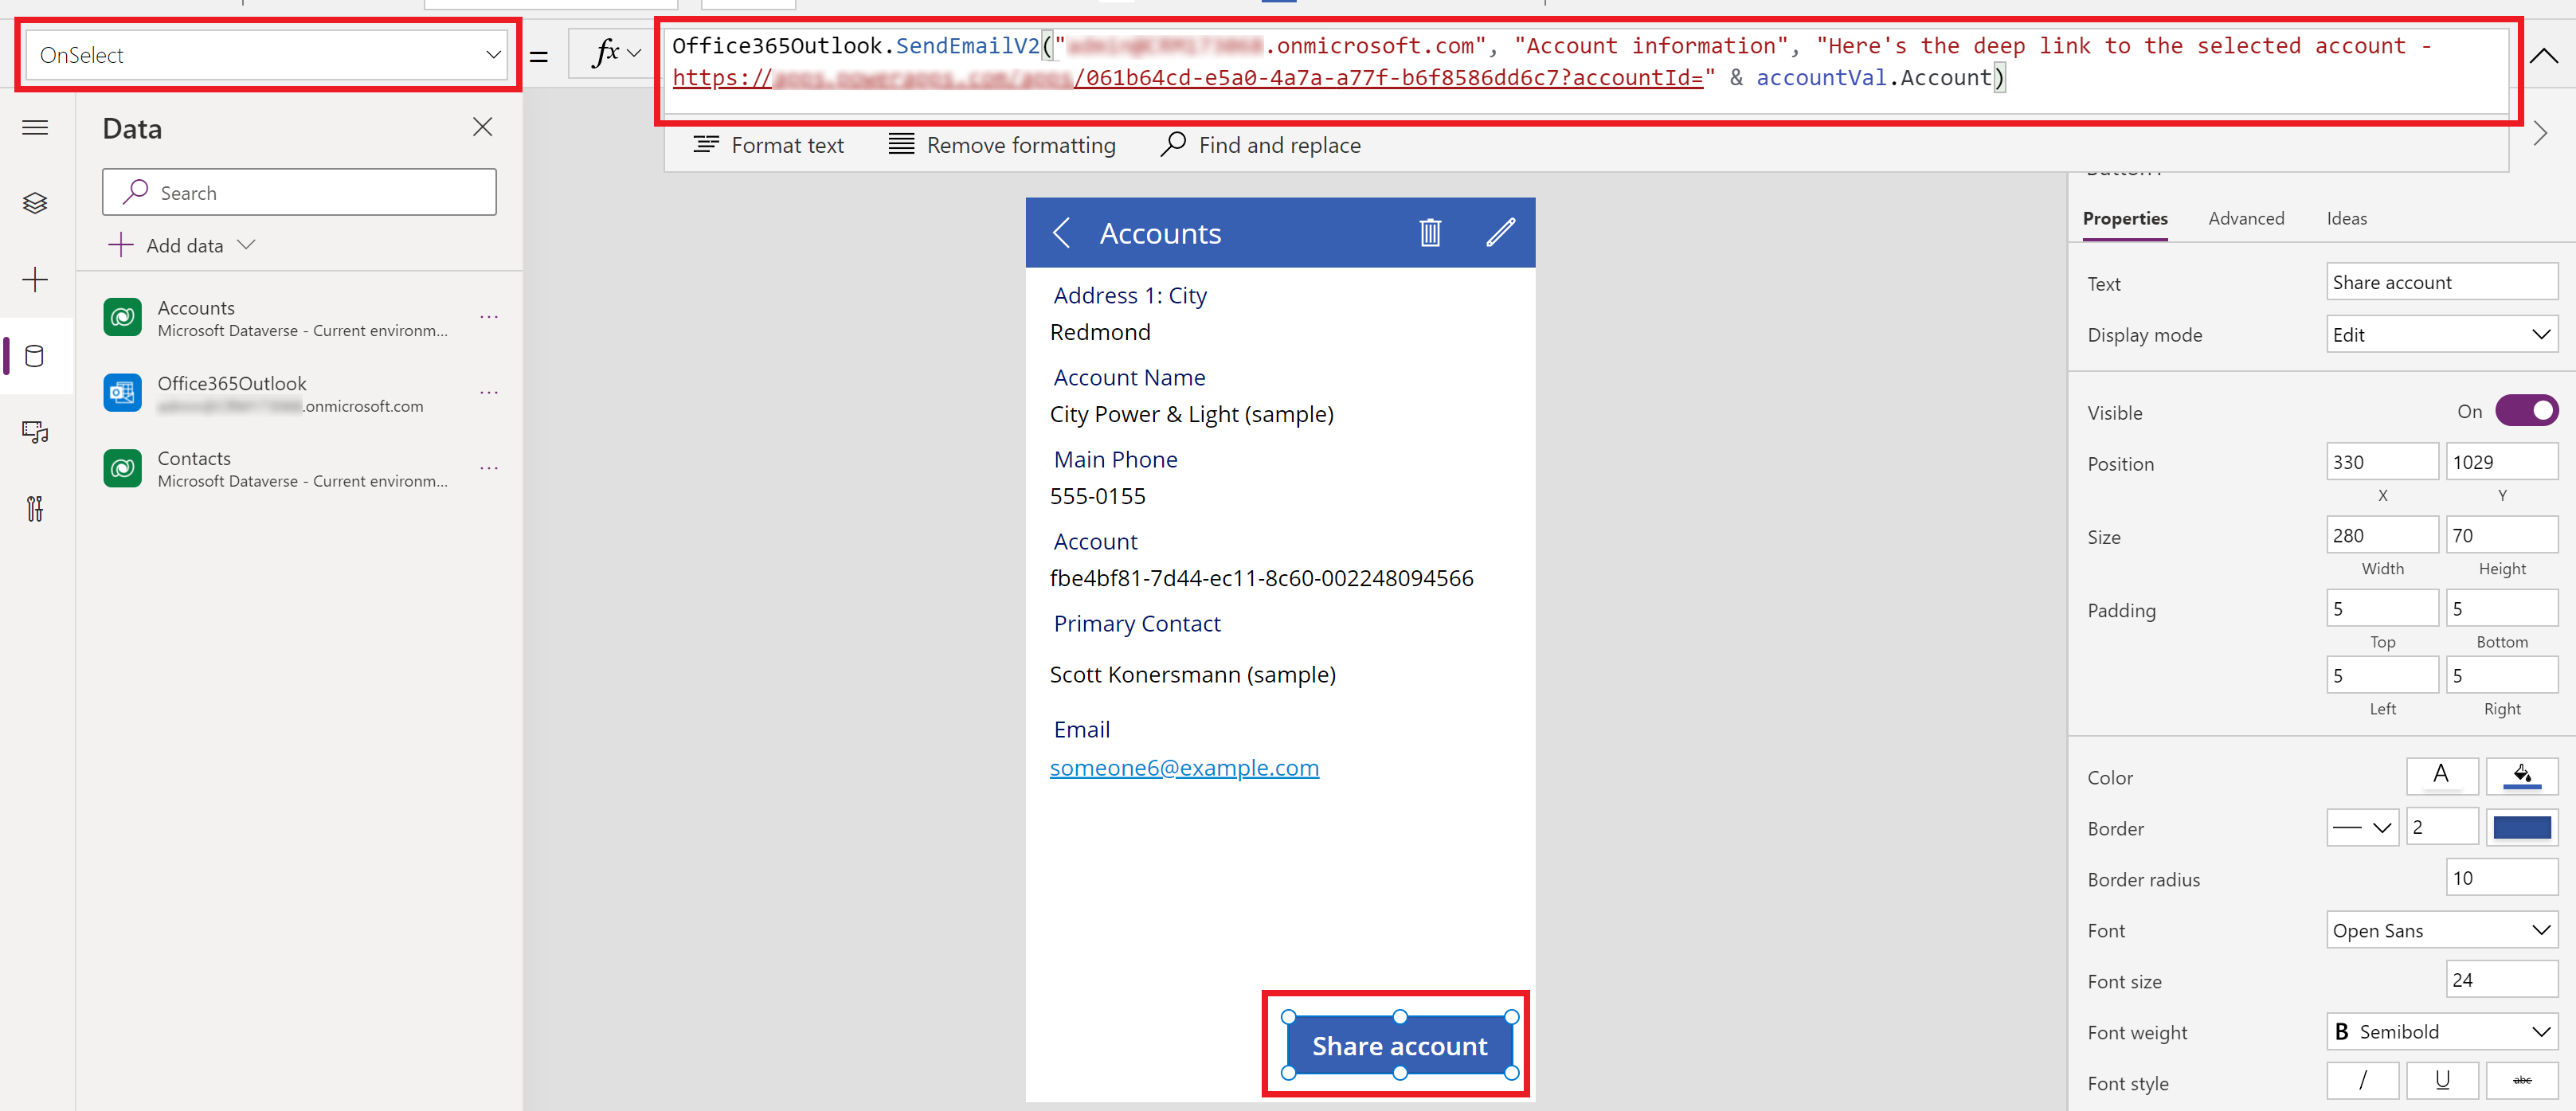Click the Position X field
This screenshot has width=2576, height=1111.
(x=2382, y=462)
